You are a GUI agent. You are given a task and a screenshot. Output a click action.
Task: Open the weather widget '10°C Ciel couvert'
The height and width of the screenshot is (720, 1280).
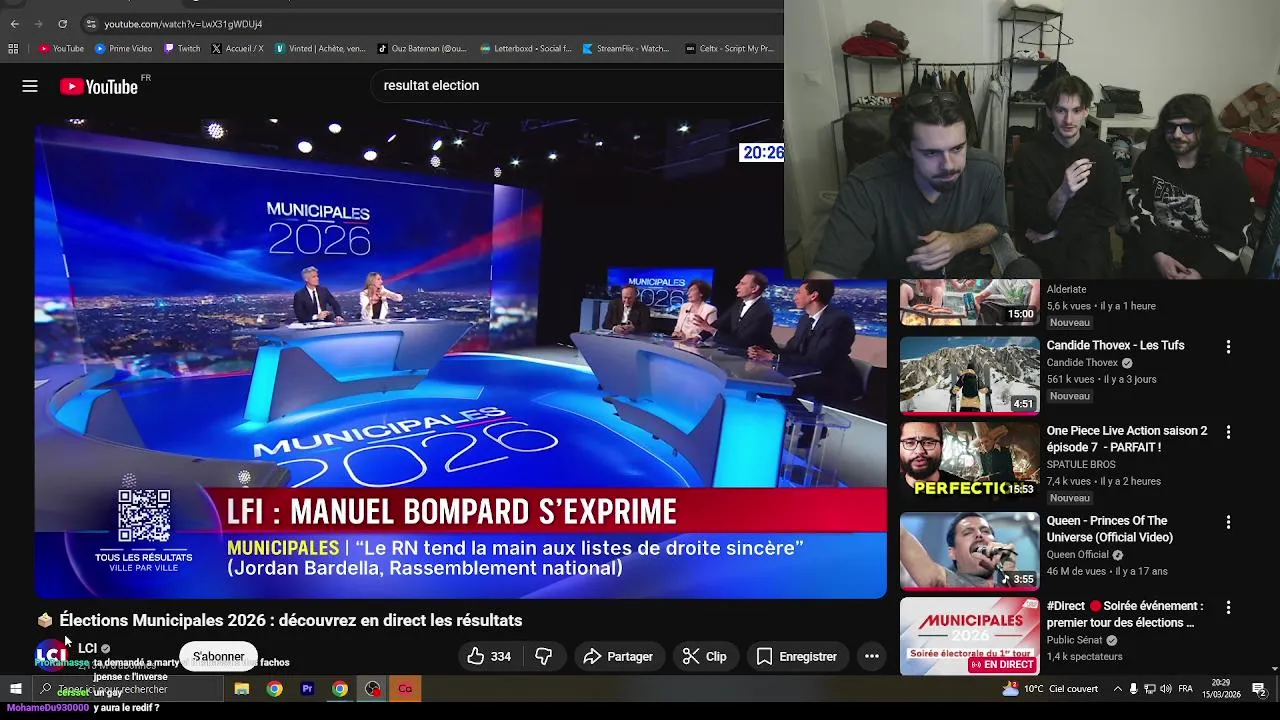click(x=1050, y=689)
